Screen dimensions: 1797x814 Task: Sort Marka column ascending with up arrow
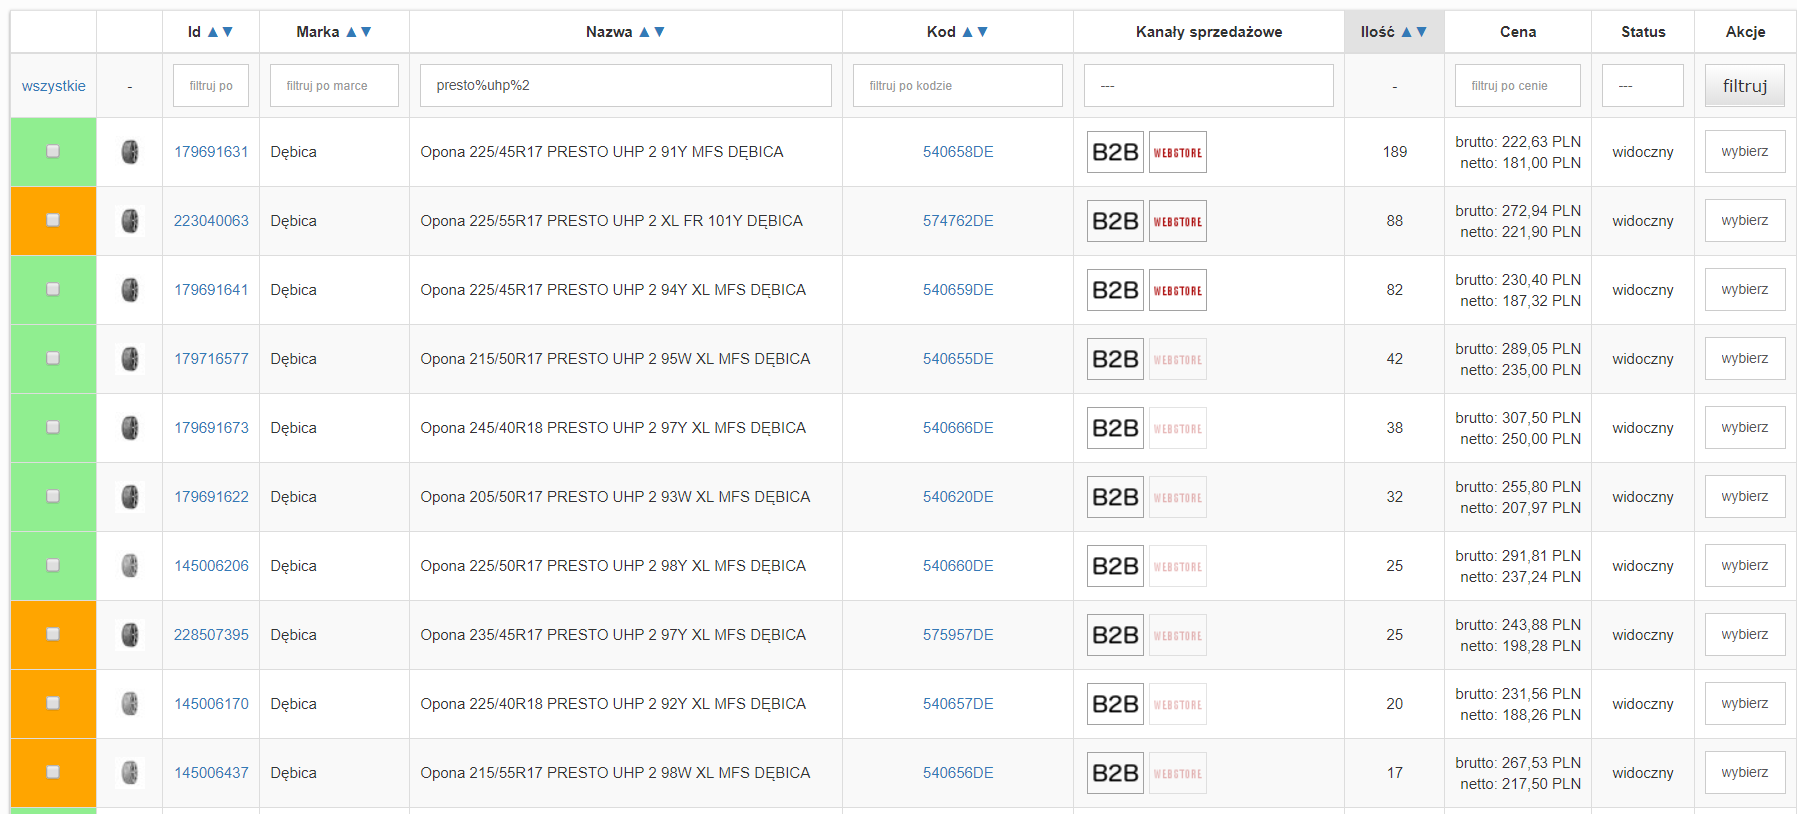(351, 32)
